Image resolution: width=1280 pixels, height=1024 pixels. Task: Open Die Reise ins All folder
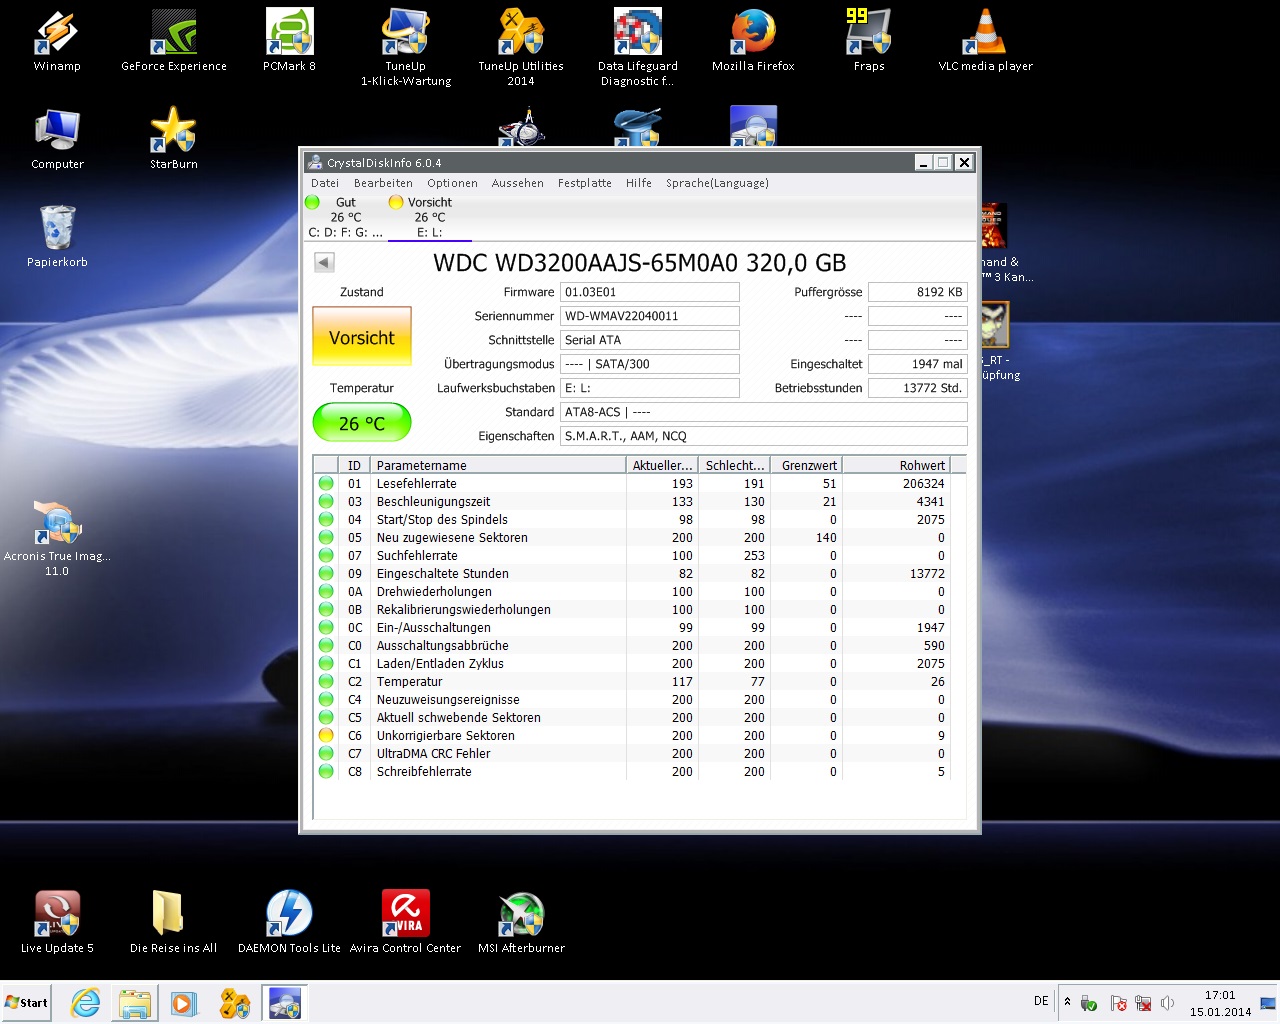pyautogui.click(x=173, y=922)
